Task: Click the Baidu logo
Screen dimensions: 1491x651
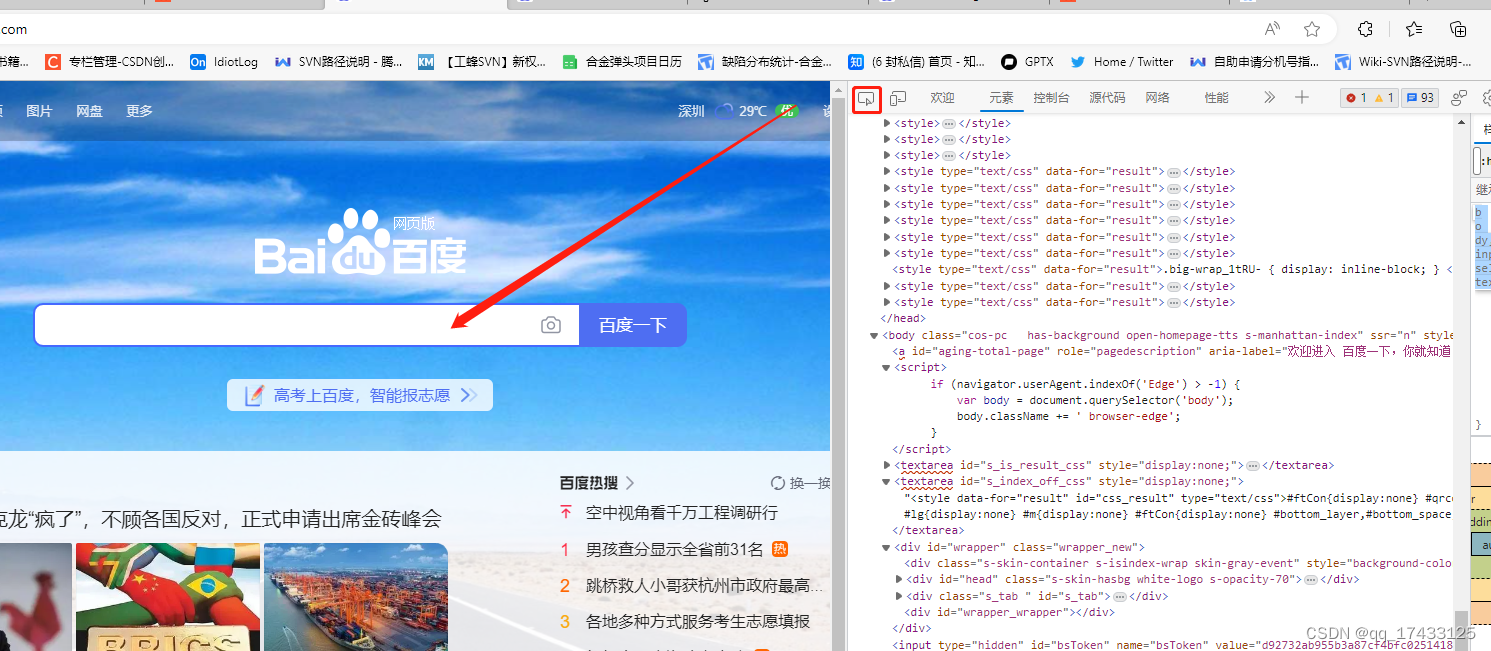Action: coord(360,242)
